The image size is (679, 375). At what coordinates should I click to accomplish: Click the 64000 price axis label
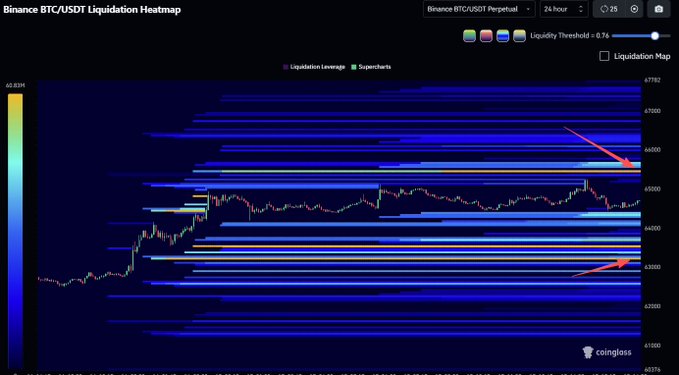tap(652, 228)
